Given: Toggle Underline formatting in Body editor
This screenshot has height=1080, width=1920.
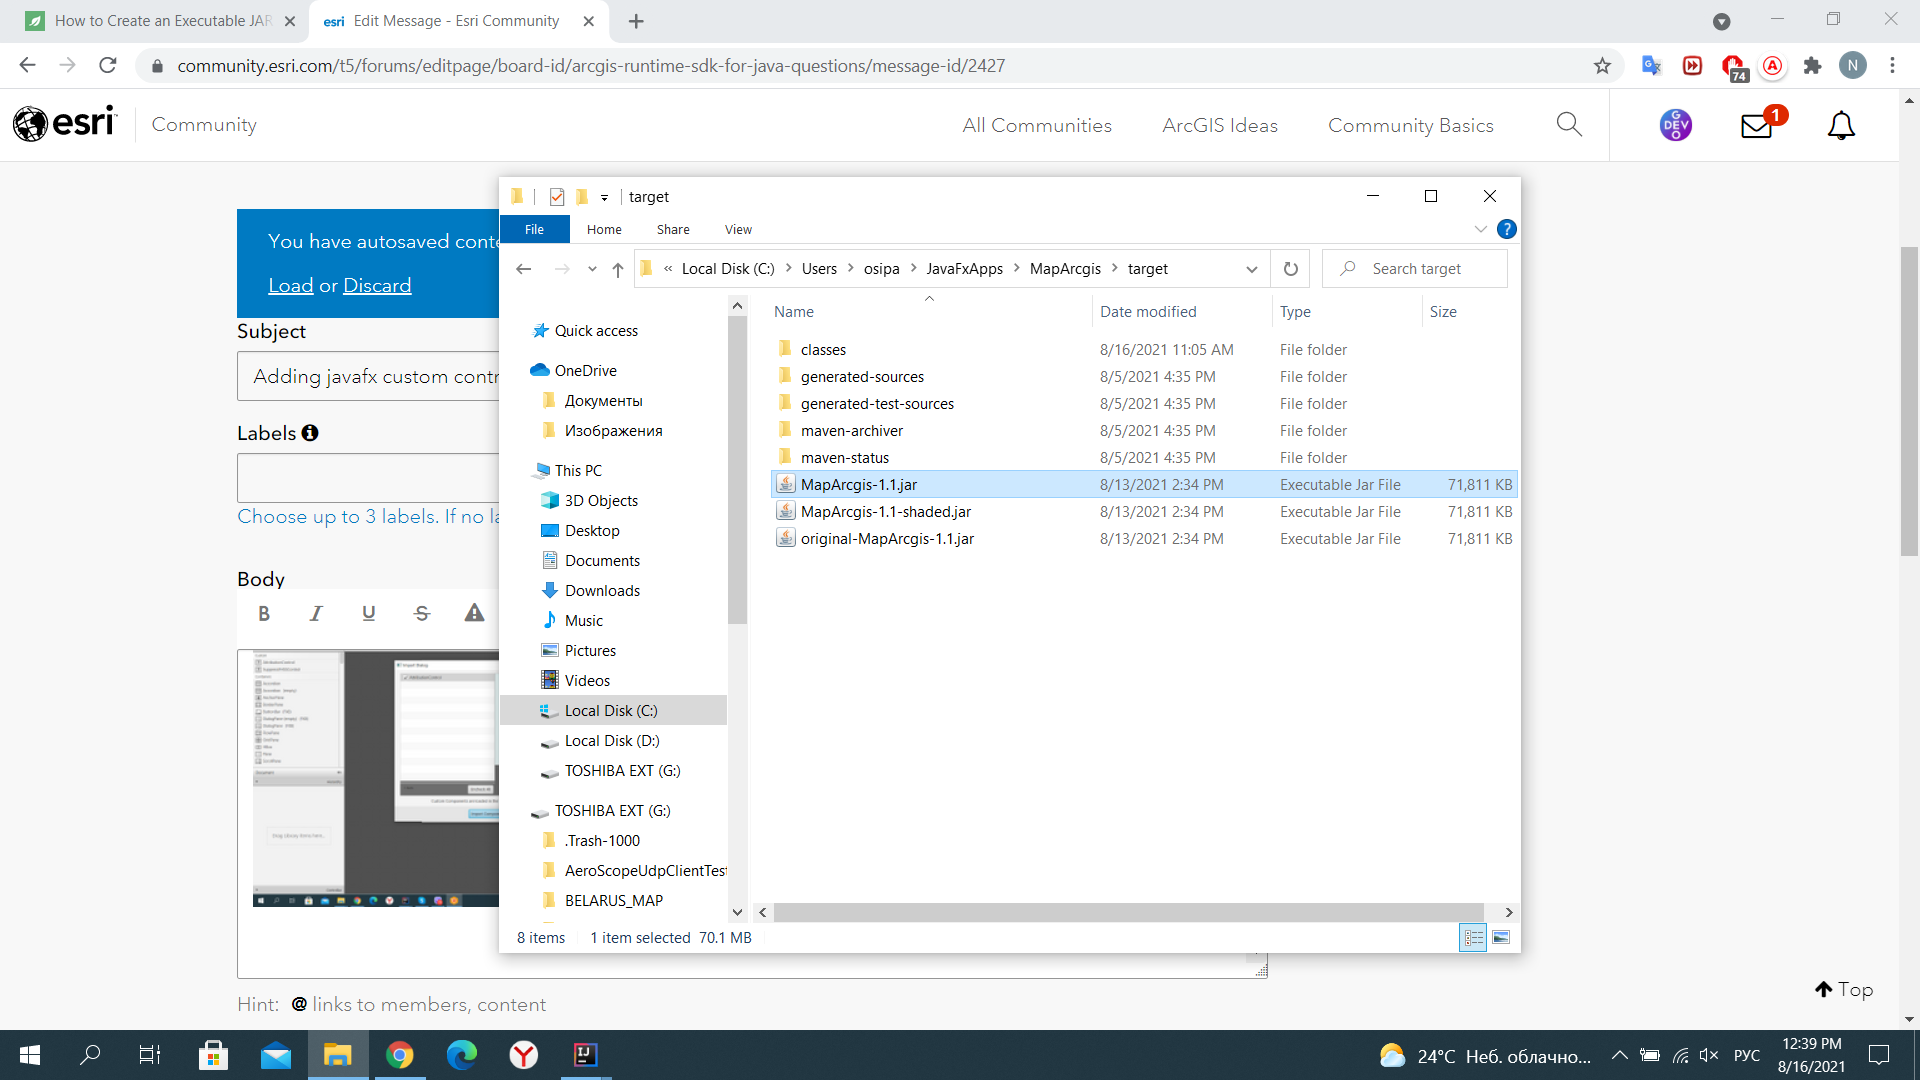Looking at the screenshot, I should 369,614.
